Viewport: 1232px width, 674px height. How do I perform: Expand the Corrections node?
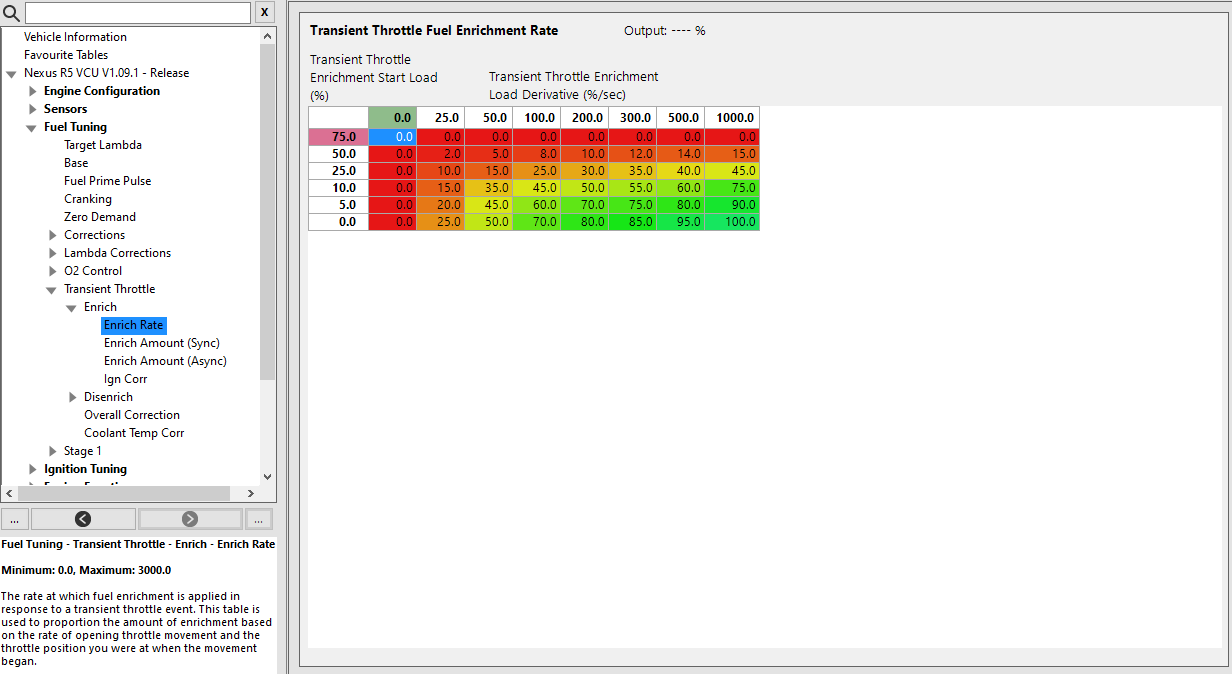pyautogui.click(x=52, y=235)
